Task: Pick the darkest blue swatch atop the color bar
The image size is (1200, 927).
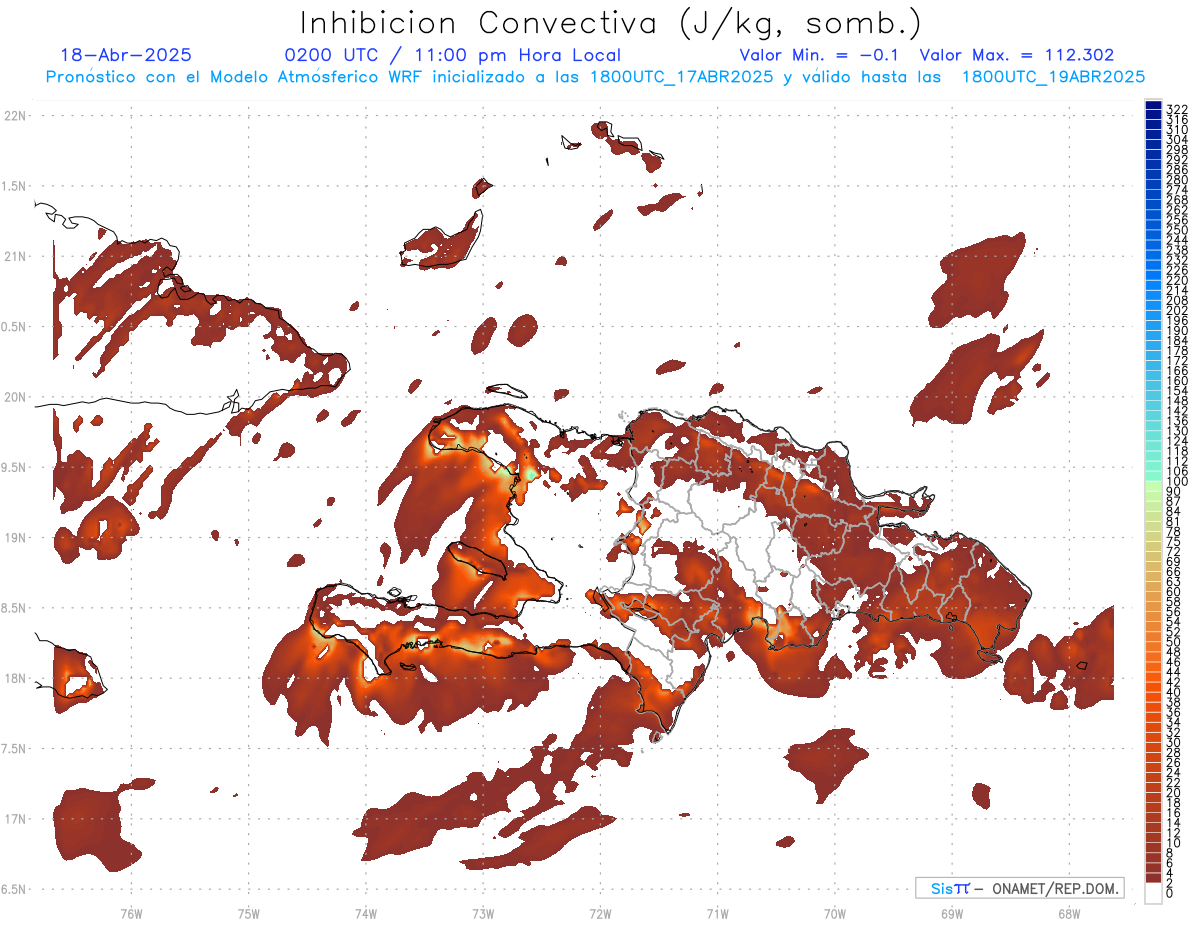Action: 1153,104
